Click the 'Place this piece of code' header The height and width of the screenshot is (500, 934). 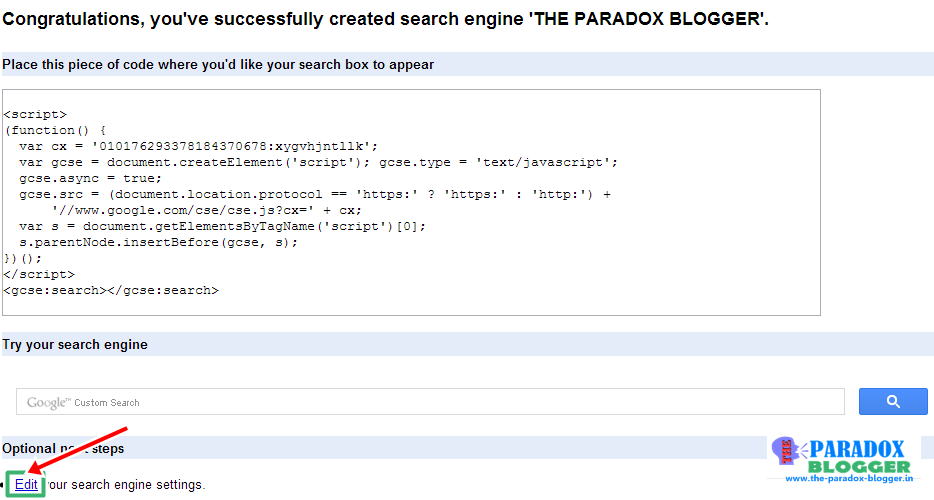click(218, 64)
